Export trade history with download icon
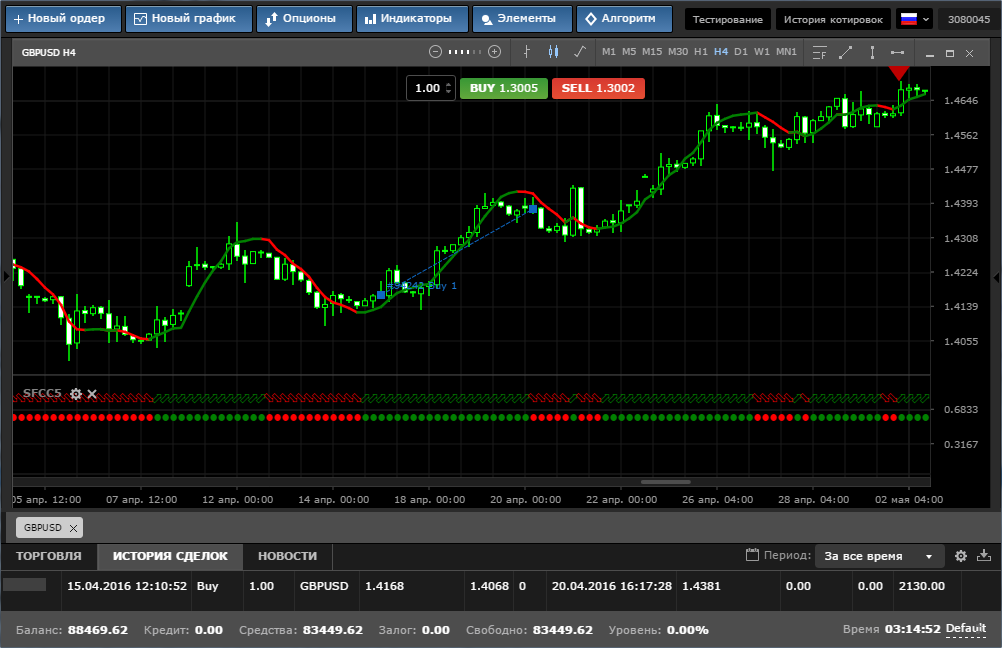The width and height of the screenshot is (1002, 648). [x=984, y=555]
